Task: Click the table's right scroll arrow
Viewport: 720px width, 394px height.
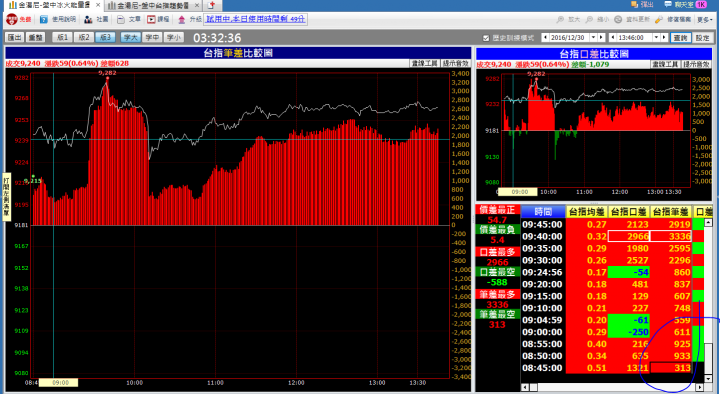Action: pos(700,388)
